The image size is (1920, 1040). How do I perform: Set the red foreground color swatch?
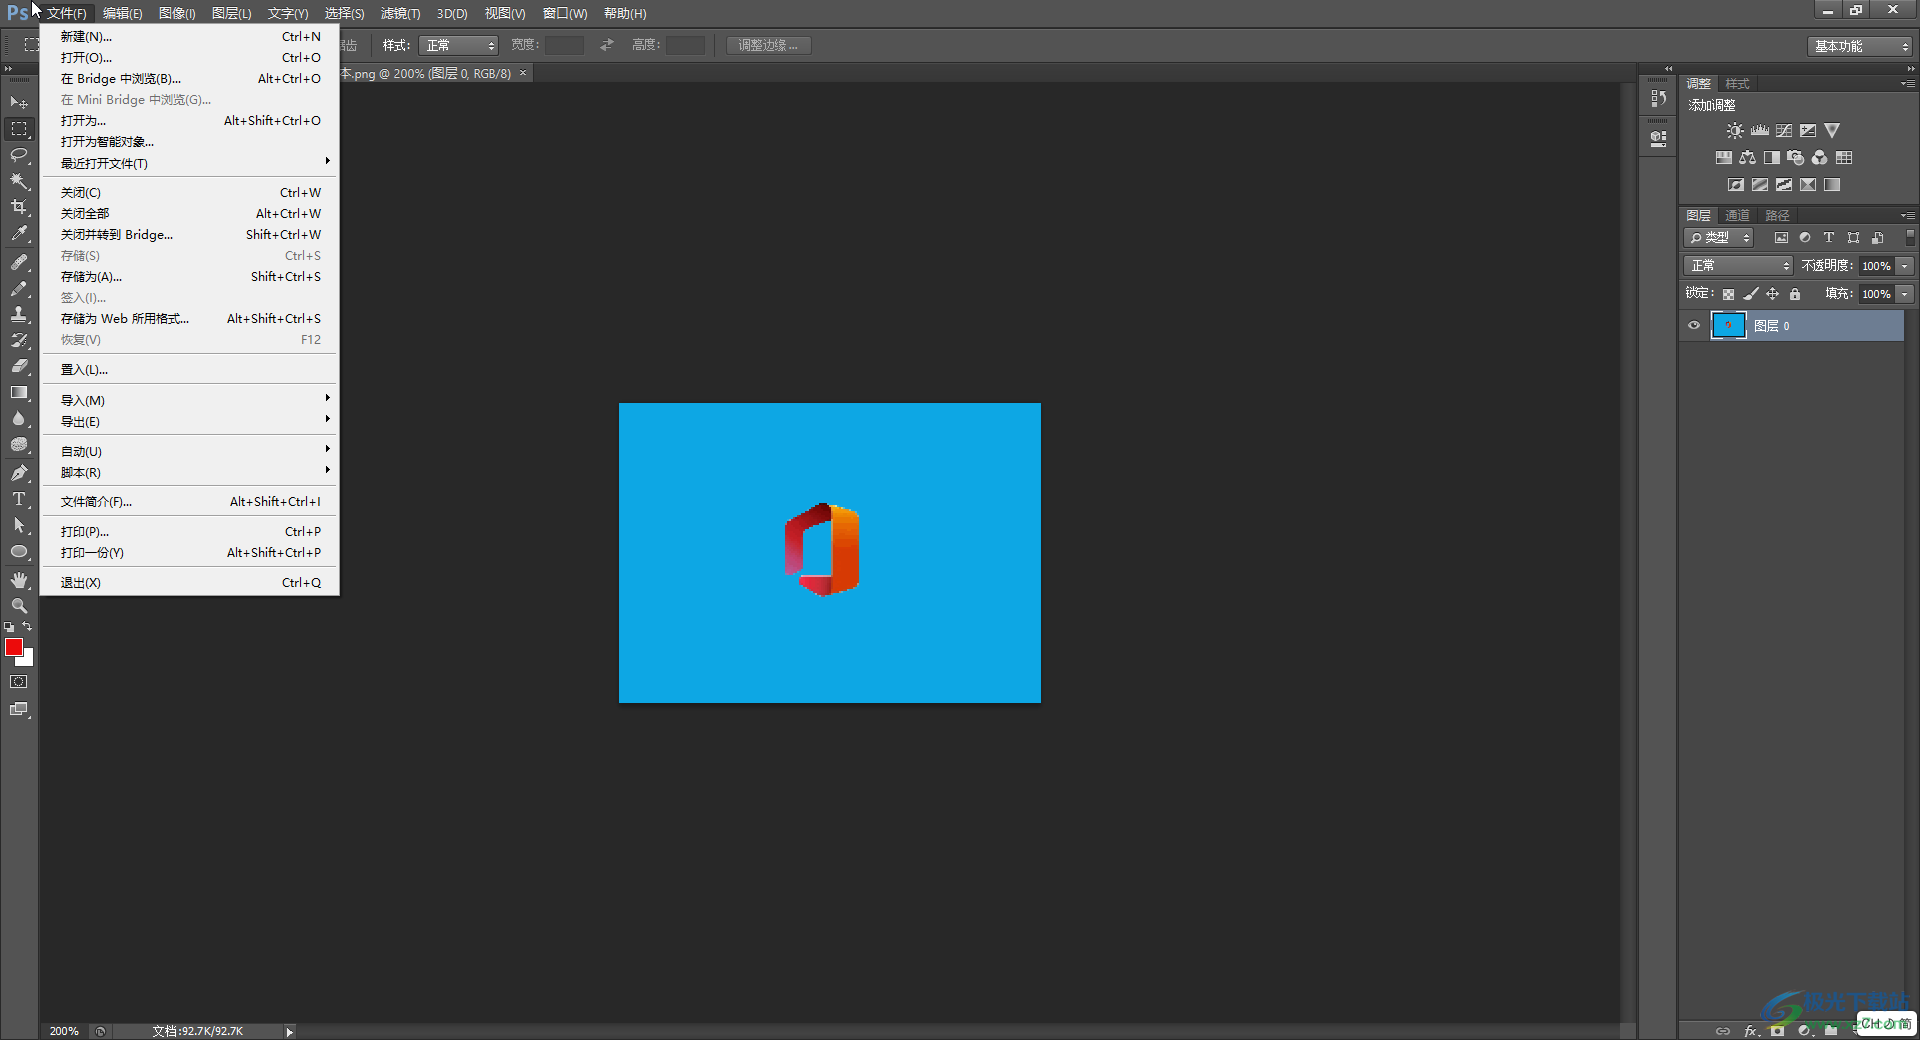click(13, 647)
